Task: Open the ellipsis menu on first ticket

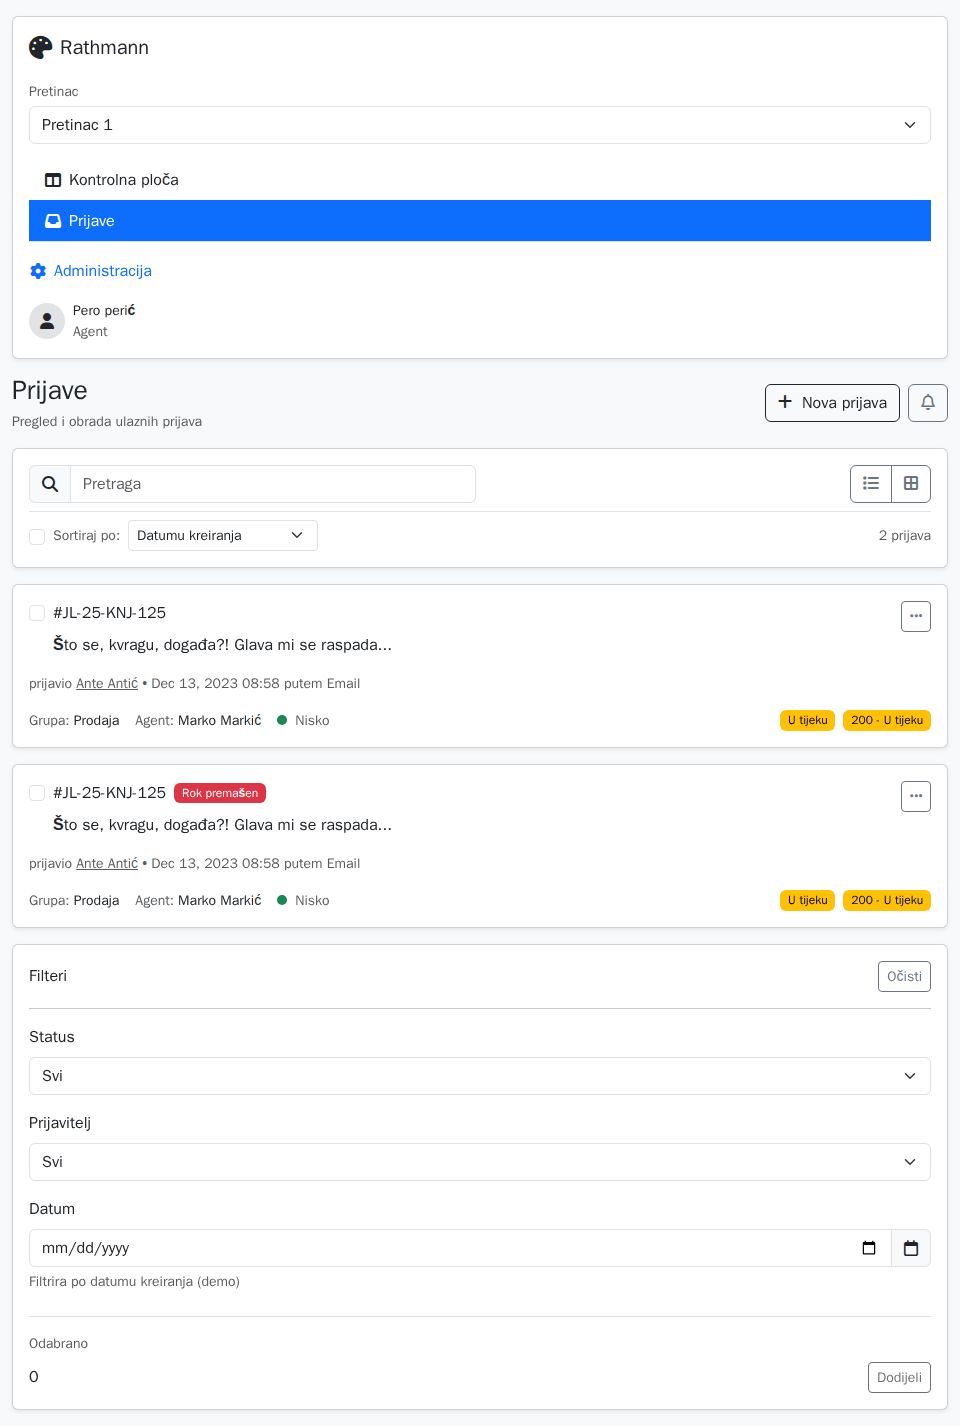Action: tap(915, 616)
